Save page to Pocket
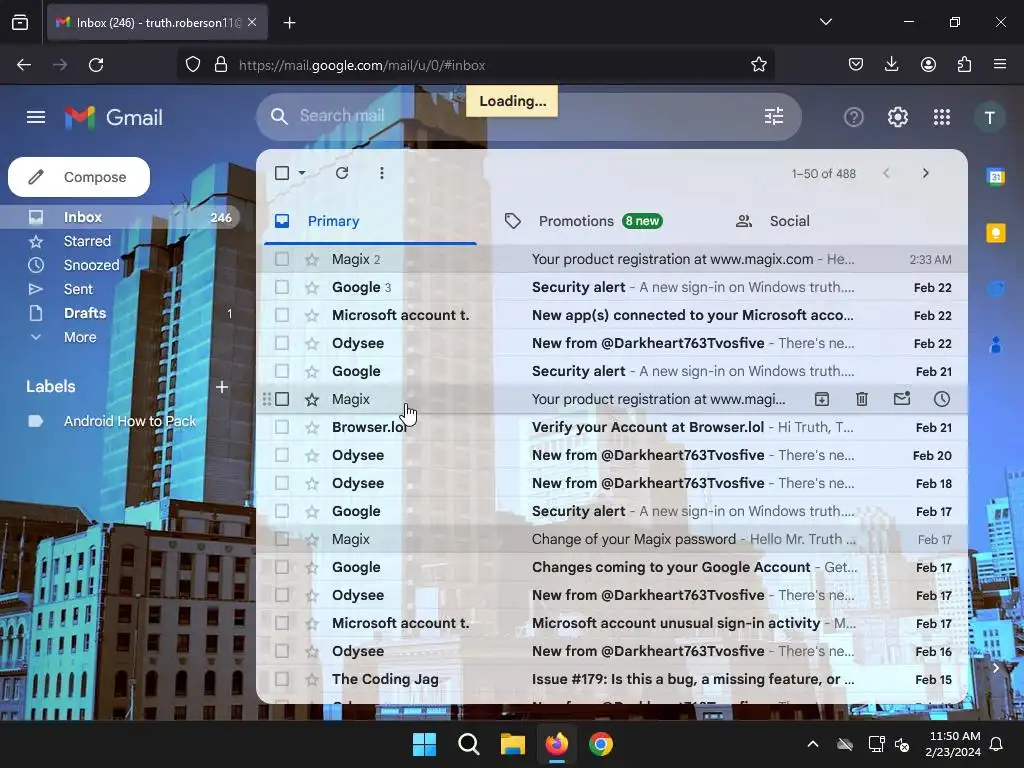The image size is (1024, 768). [x=856, y=64]
